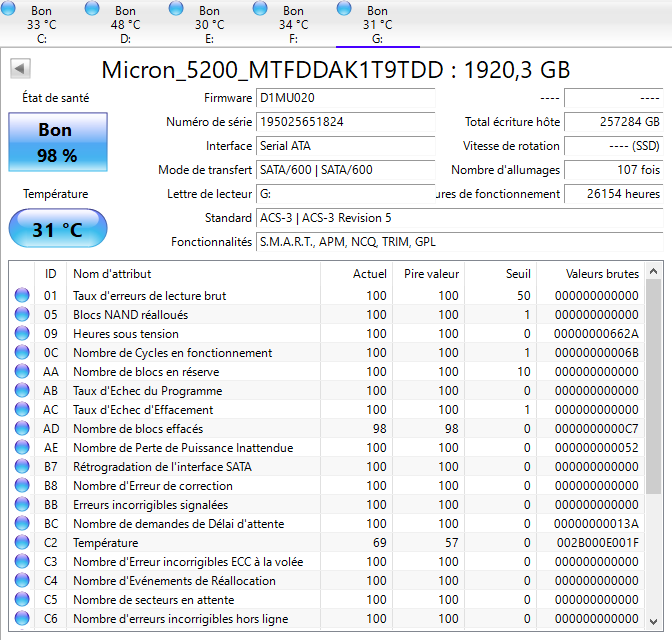Select drive D: tab at 48 °C
The width and height of the screenshot is (672, 640).
click(x=126, y=24)
